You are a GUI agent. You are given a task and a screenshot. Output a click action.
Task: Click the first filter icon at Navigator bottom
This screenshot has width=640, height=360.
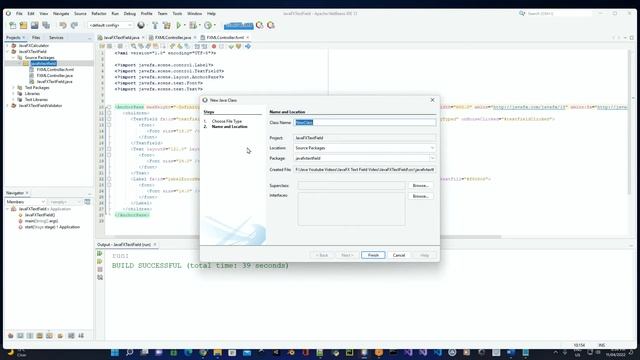11,336
